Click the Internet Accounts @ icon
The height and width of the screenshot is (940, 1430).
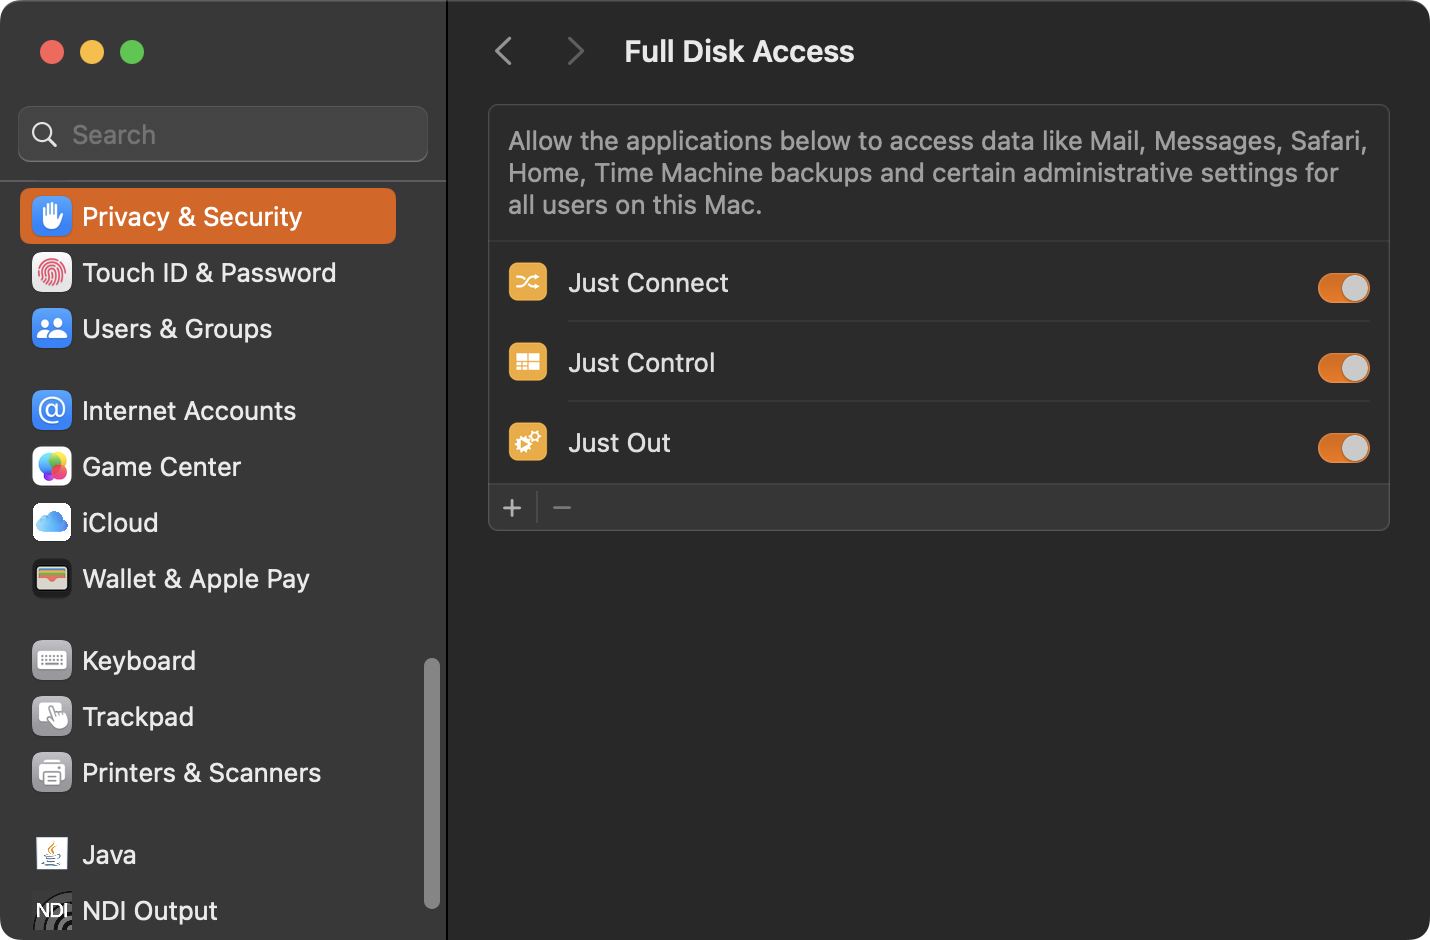(x=52, y=410)
